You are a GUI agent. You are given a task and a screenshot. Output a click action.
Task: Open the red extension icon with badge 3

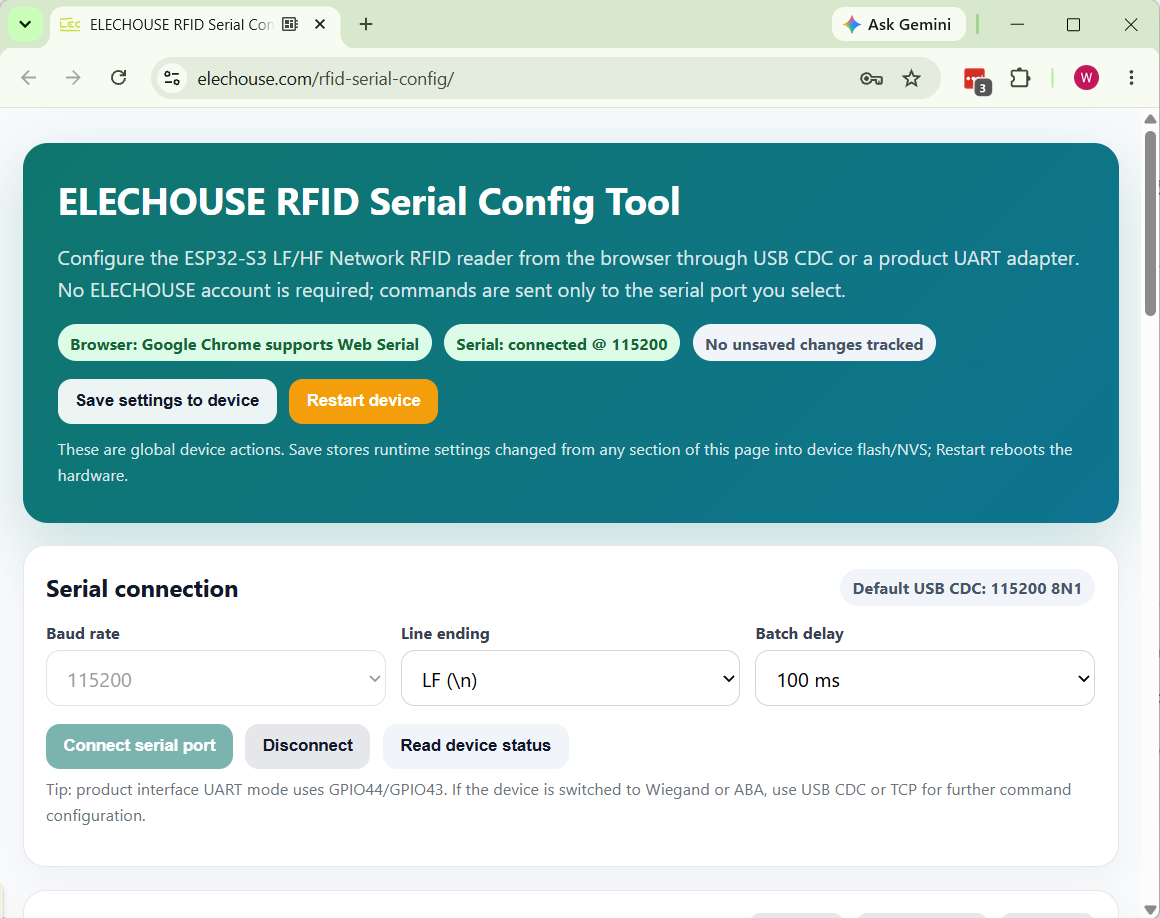(x=977, y=80)
